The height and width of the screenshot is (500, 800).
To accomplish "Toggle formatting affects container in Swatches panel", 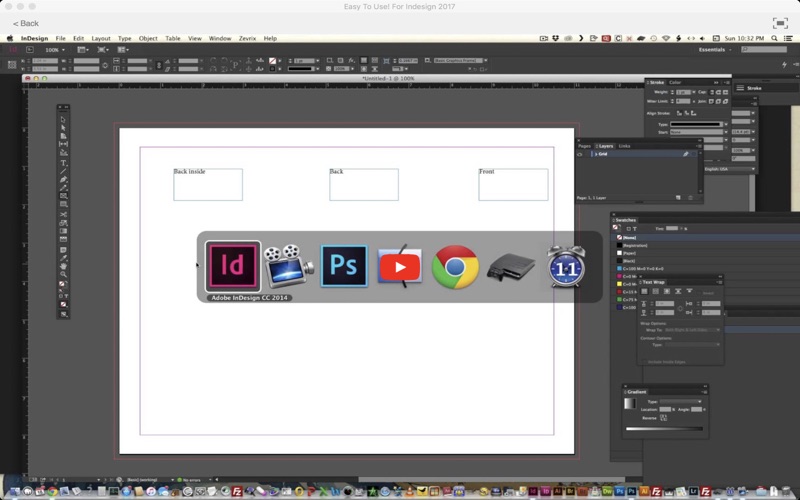I will point(629,229).
